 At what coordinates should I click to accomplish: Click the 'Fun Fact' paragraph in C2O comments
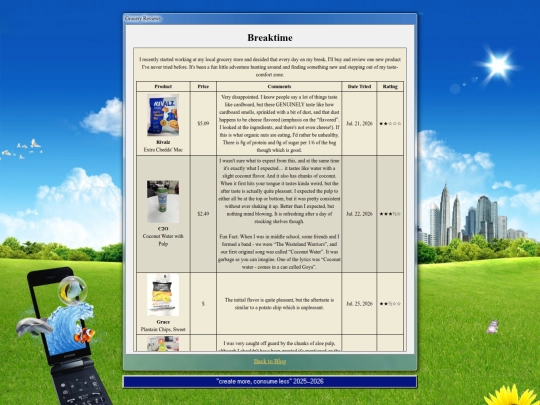pyautogui.click(x=279, y=252)
